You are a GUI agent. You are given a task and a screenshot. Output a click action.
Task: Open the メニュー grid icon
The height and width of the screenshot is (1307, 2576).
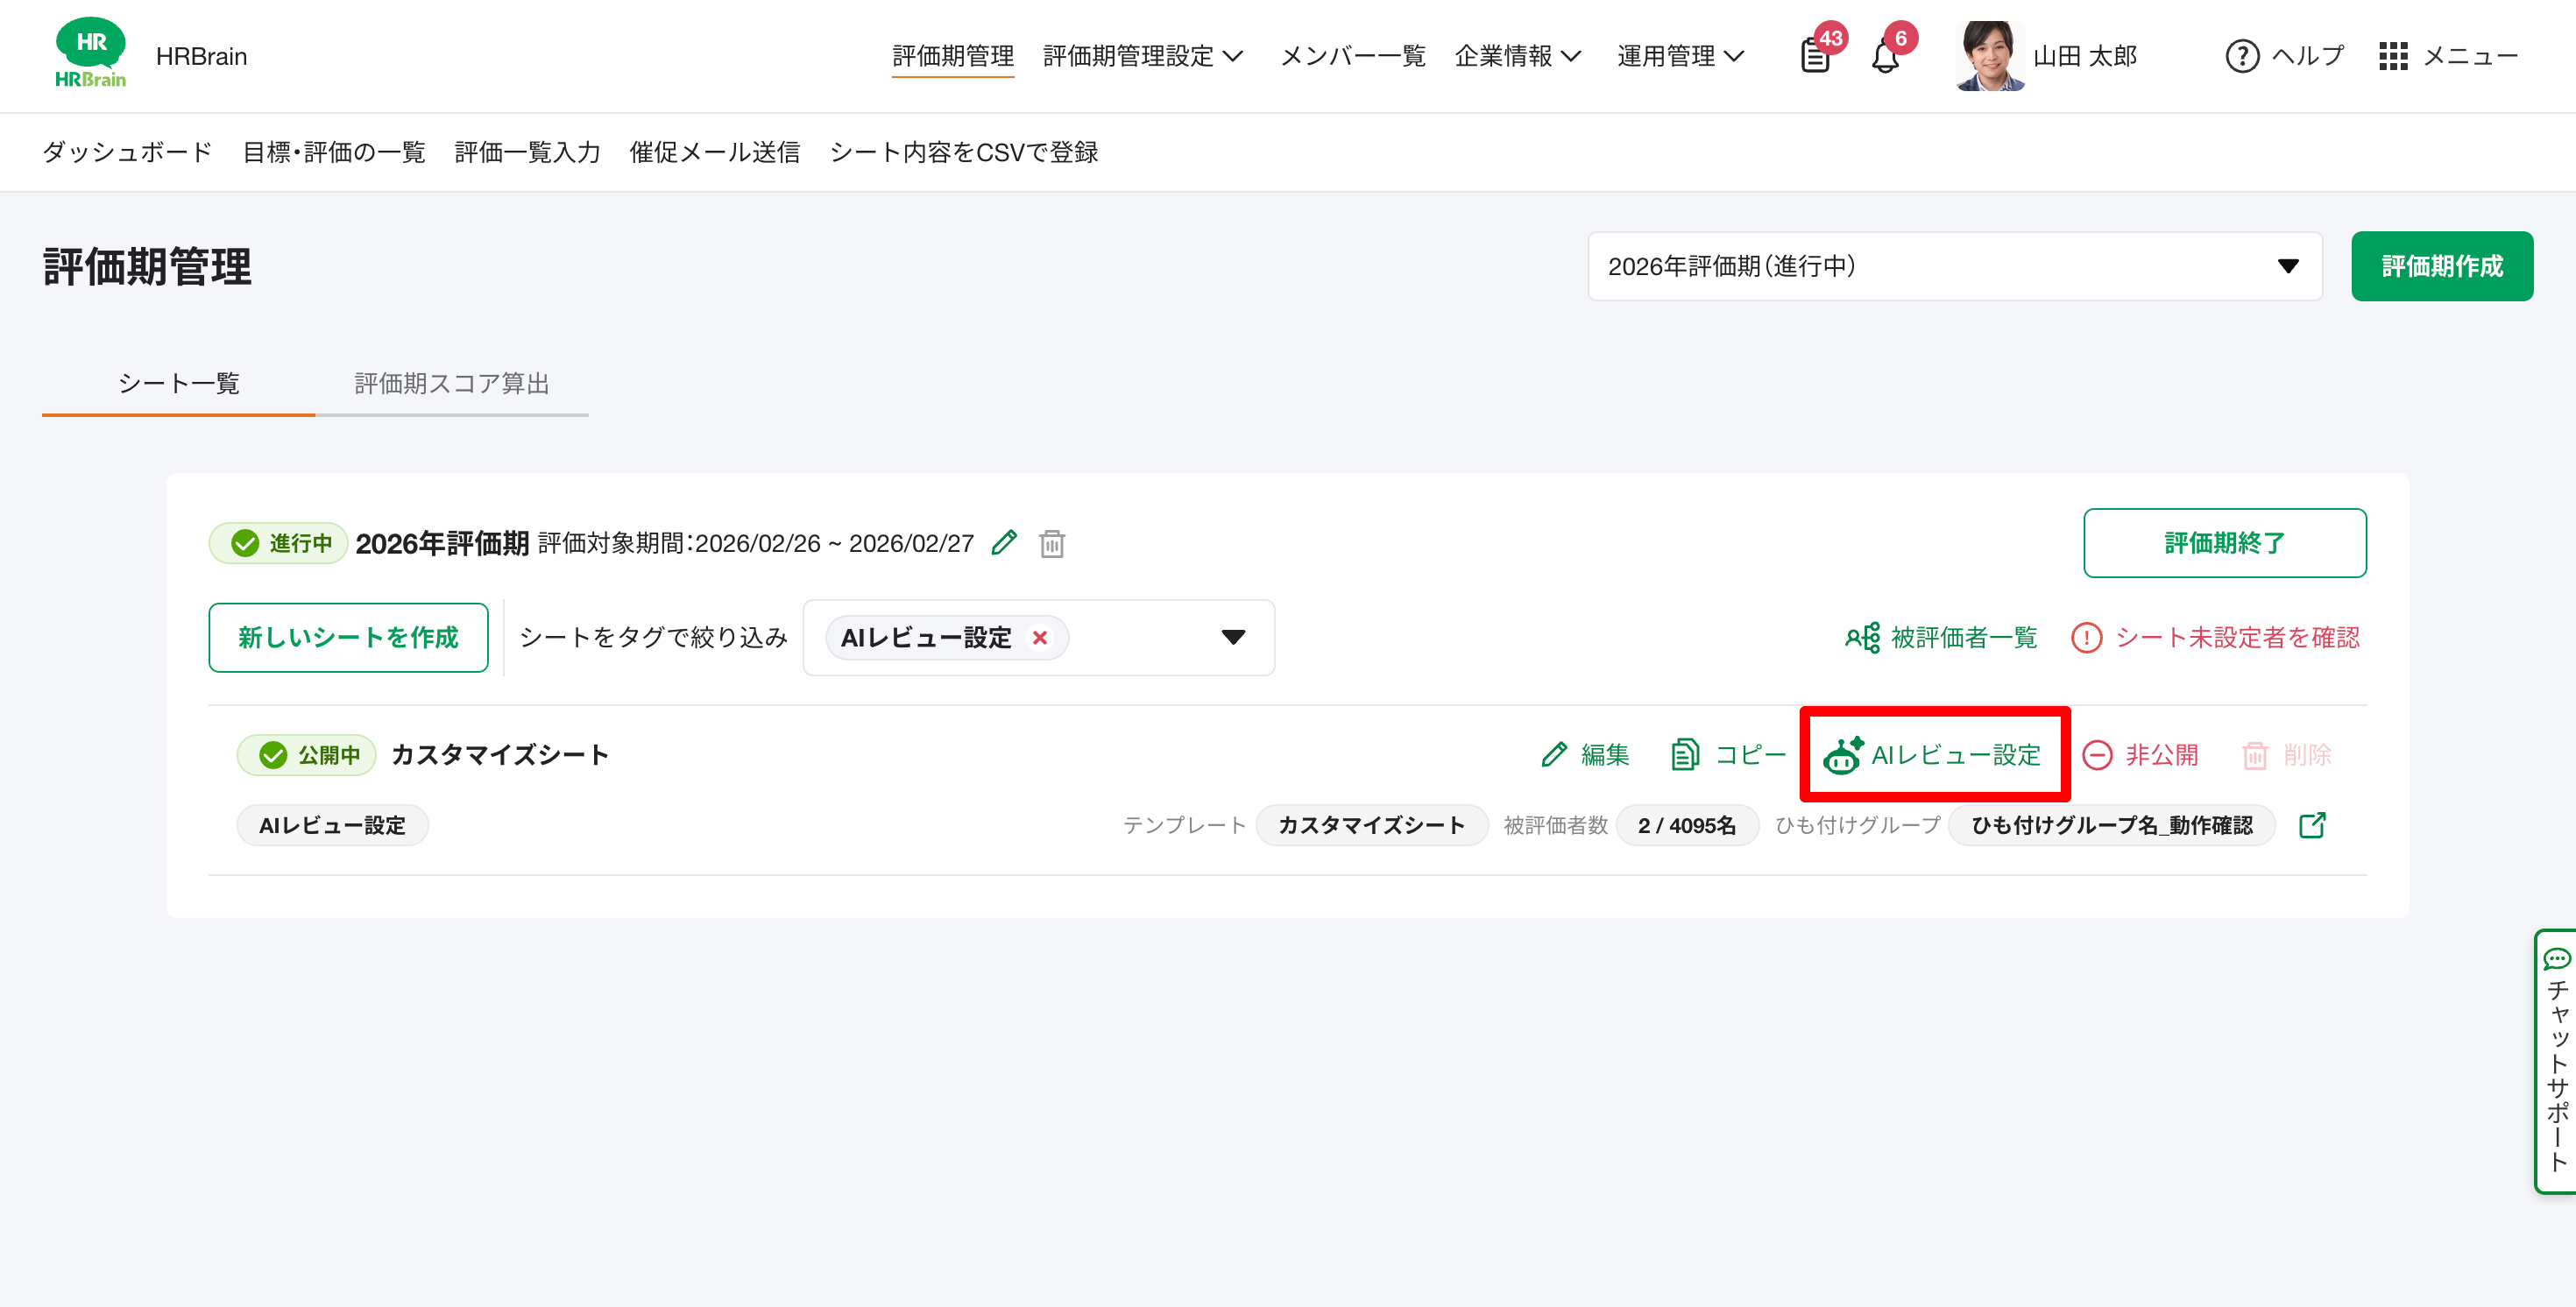(x=2393, y=56)
